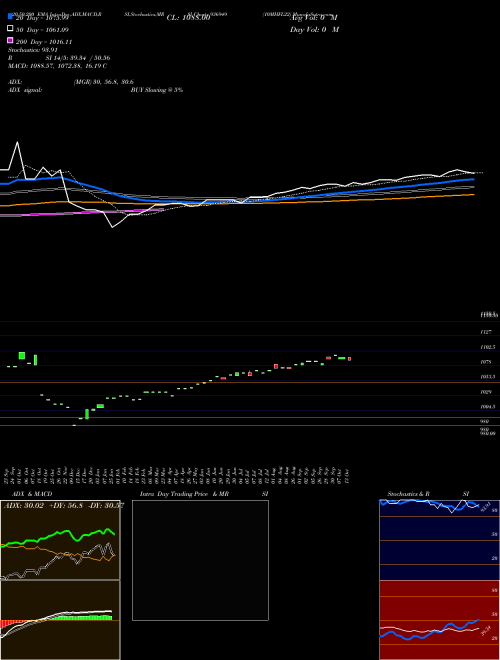Click the tallest peak of the white price line
This screenshot has width=500, height=660.
17,142
